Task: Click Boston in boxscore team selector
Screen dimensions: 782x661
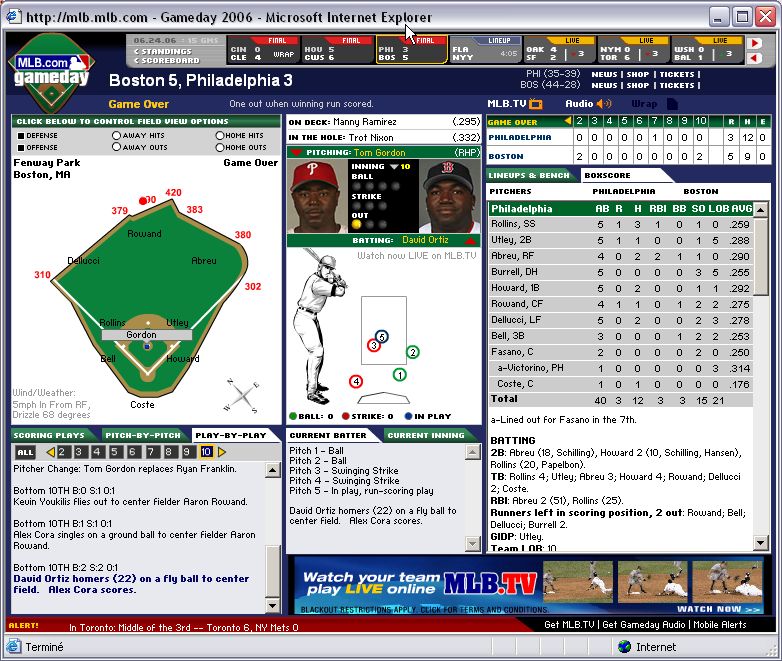Action: (x=701, y=192)
